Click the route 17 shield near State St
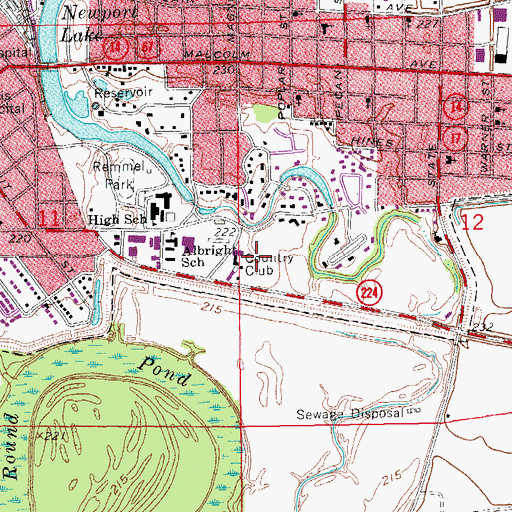 pos(456,138)
